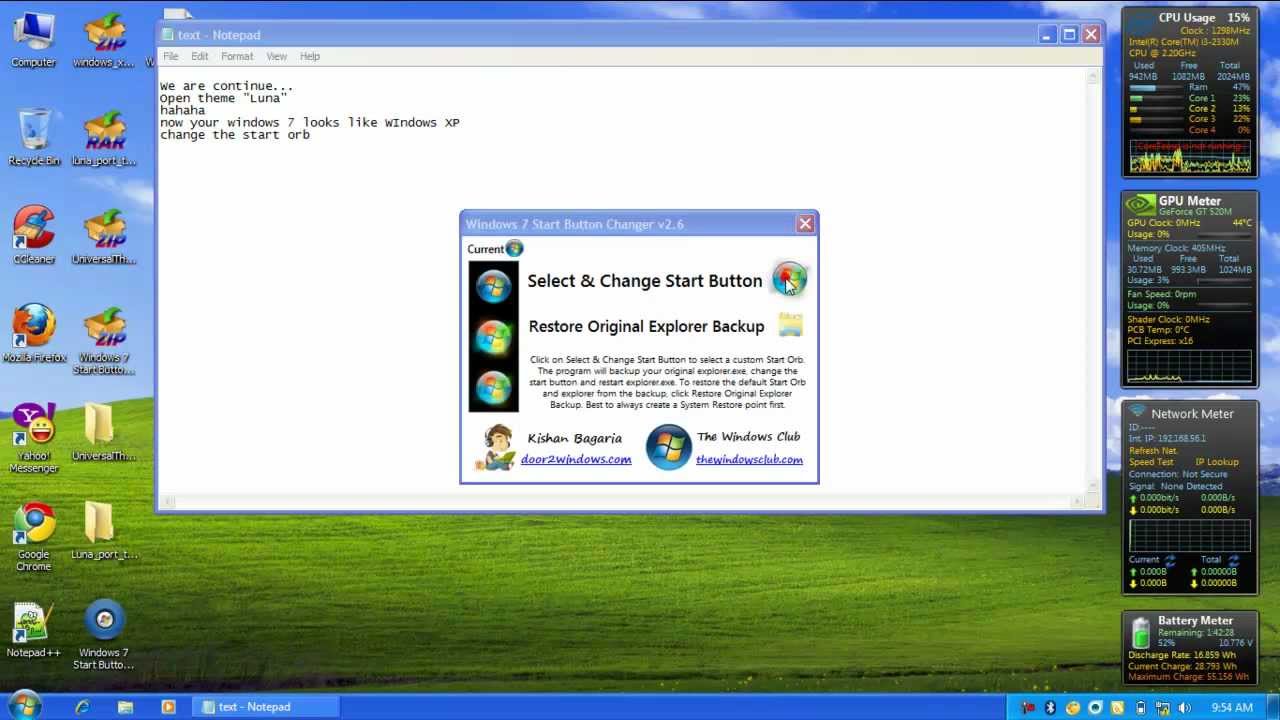The image size is (1280, 720).
Task: Click inside the Notepad text area after 'start orb'
Action: pyautogui.click(x=313, y=135)
